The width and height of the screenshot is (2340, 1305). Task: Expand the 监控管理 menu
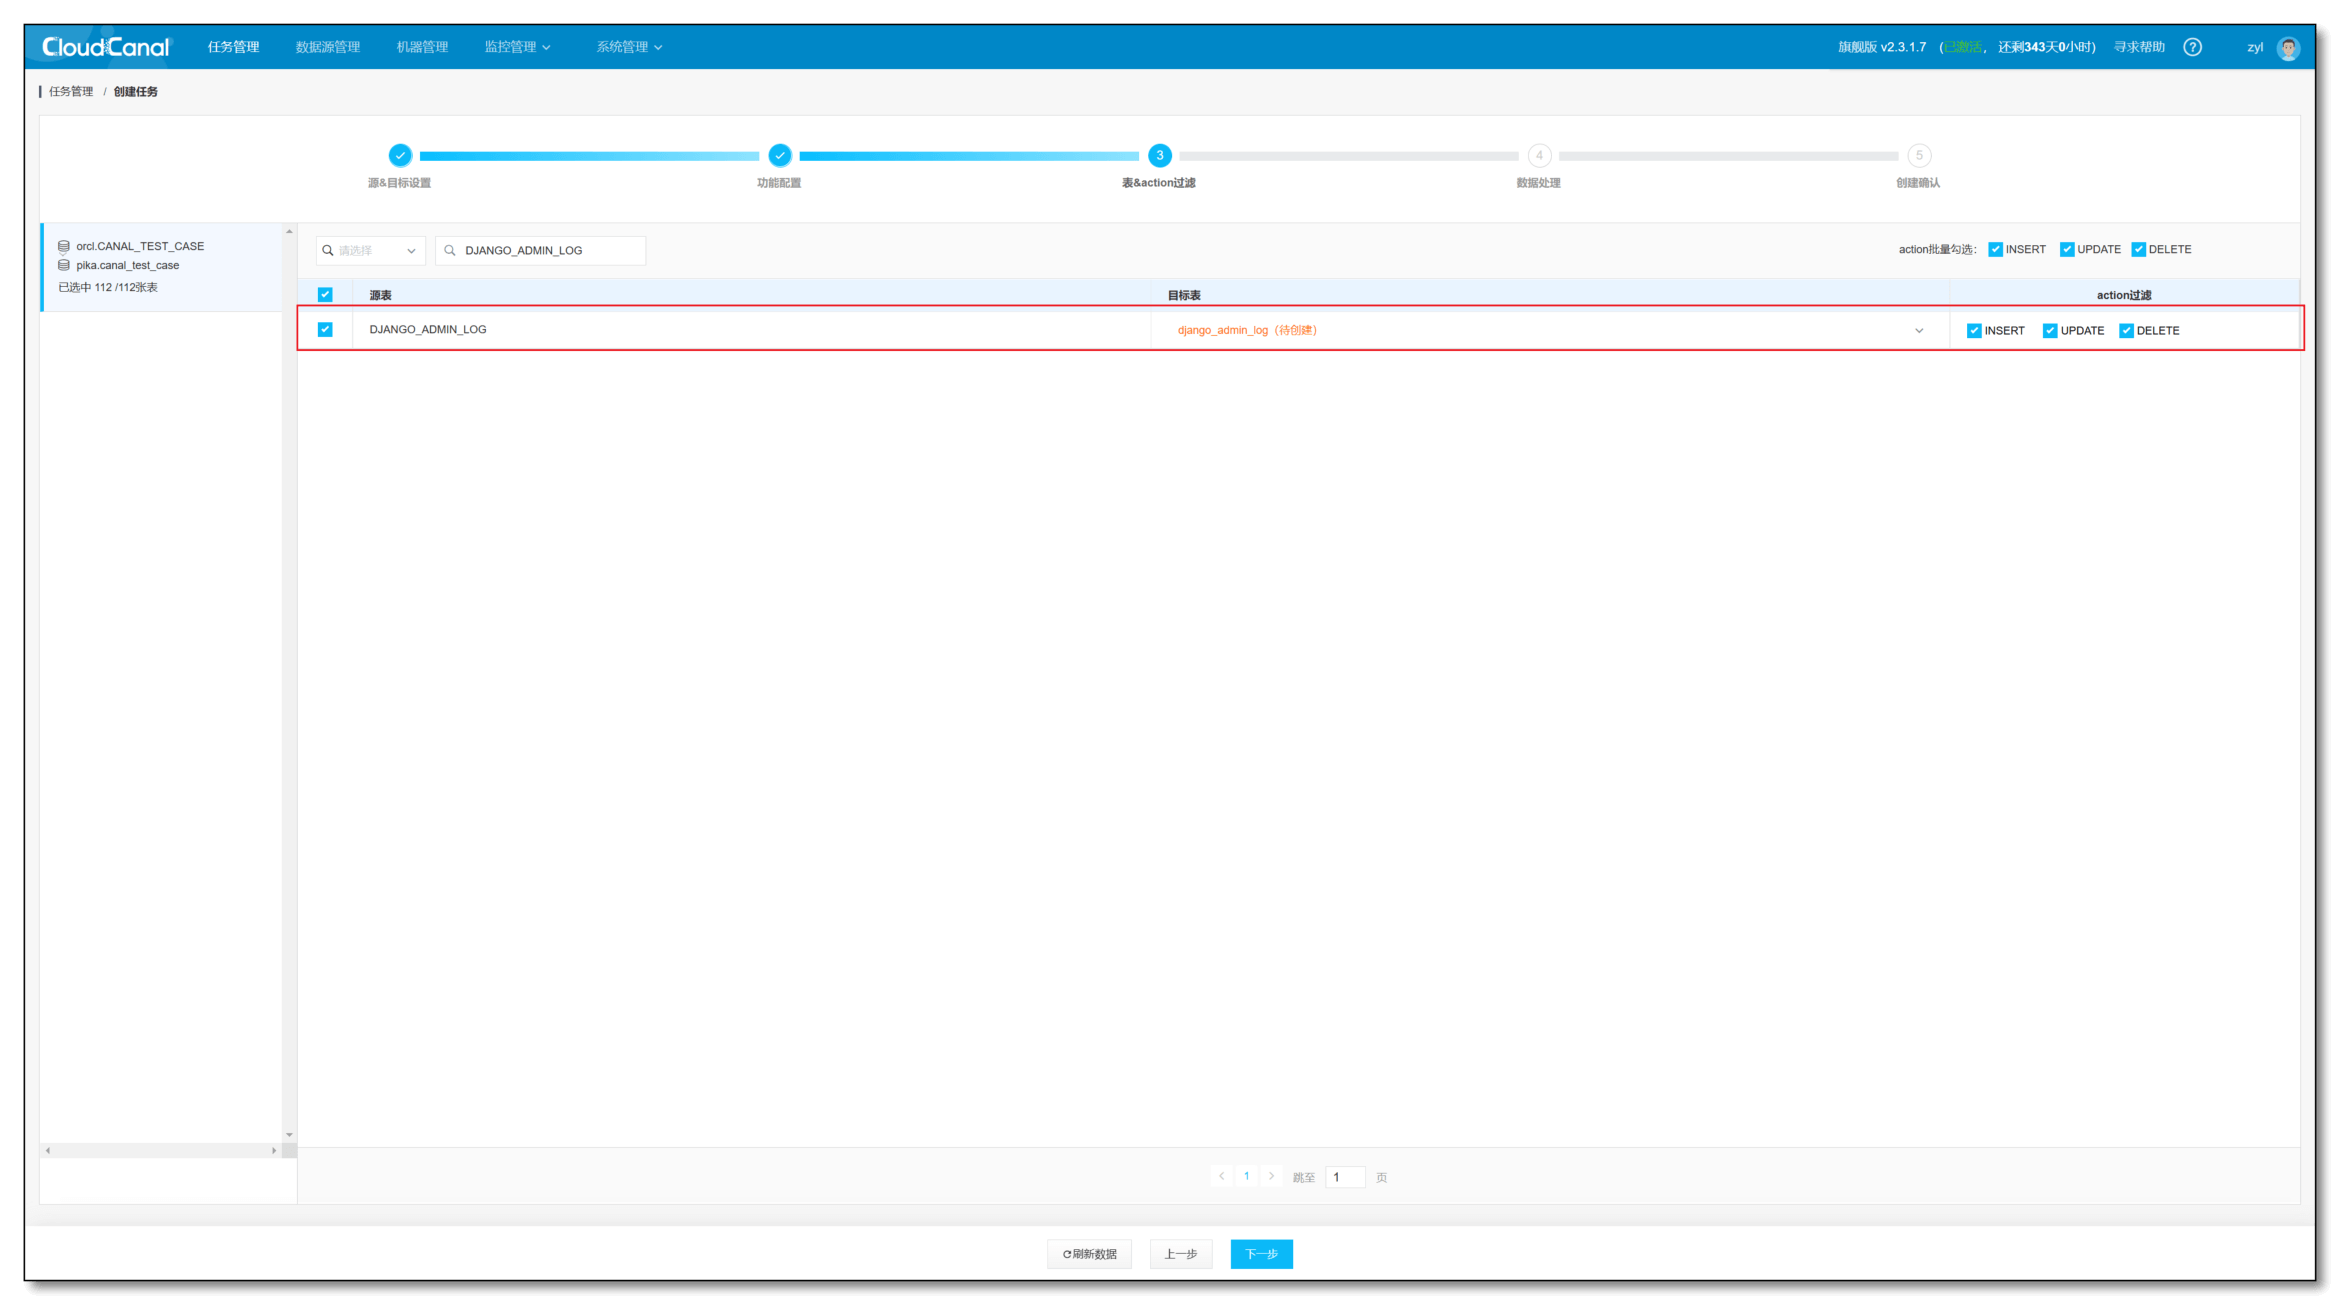(517, 47)
